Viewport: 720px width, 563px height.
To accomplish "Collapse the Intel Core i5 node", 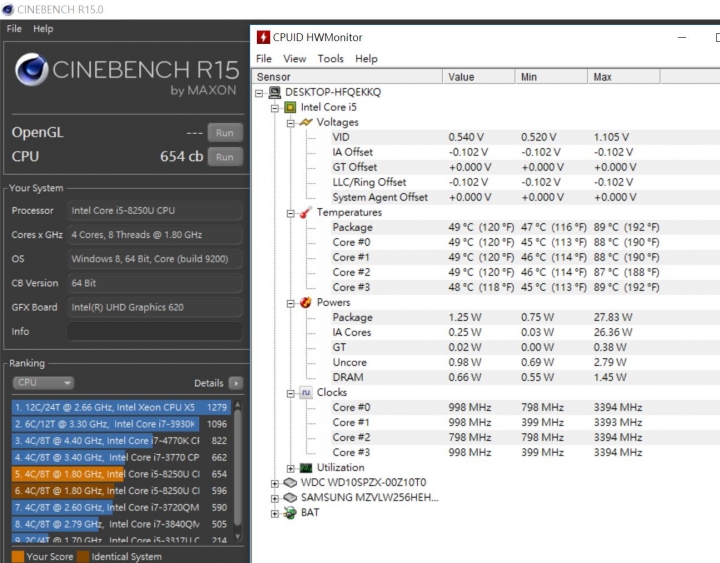I will point(275,108).
